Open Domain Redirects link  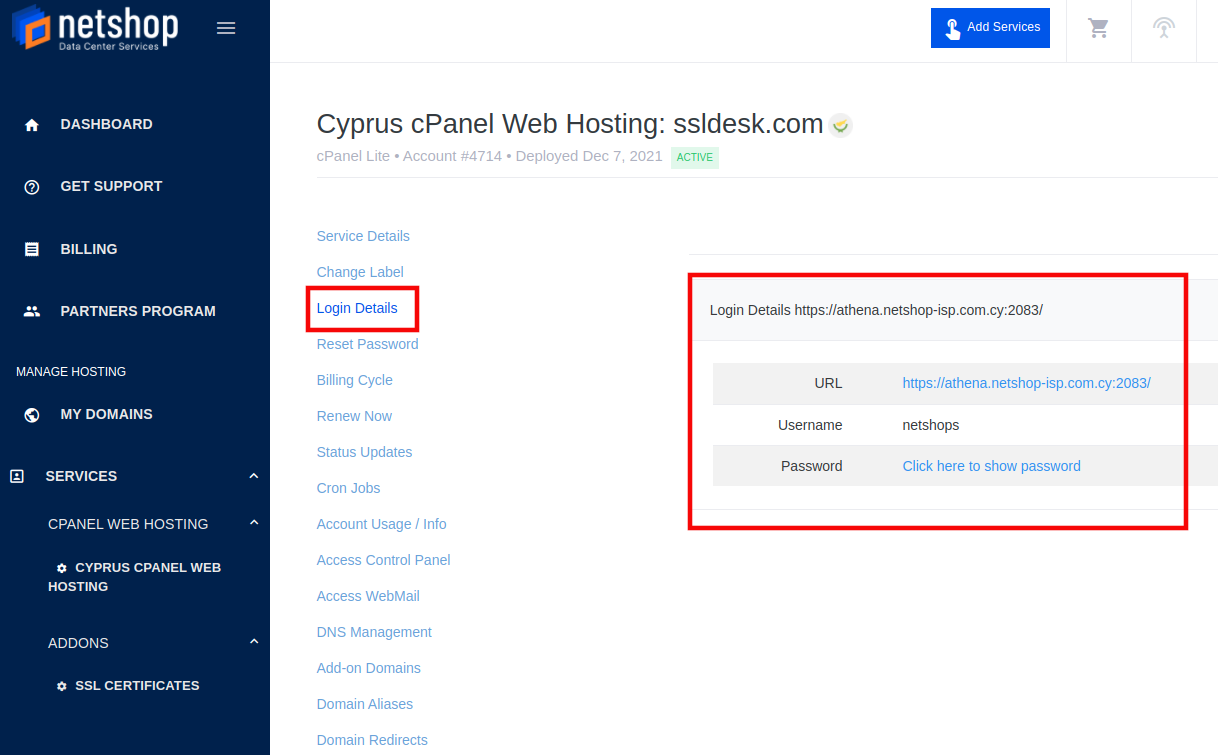[x=372, y=740]
